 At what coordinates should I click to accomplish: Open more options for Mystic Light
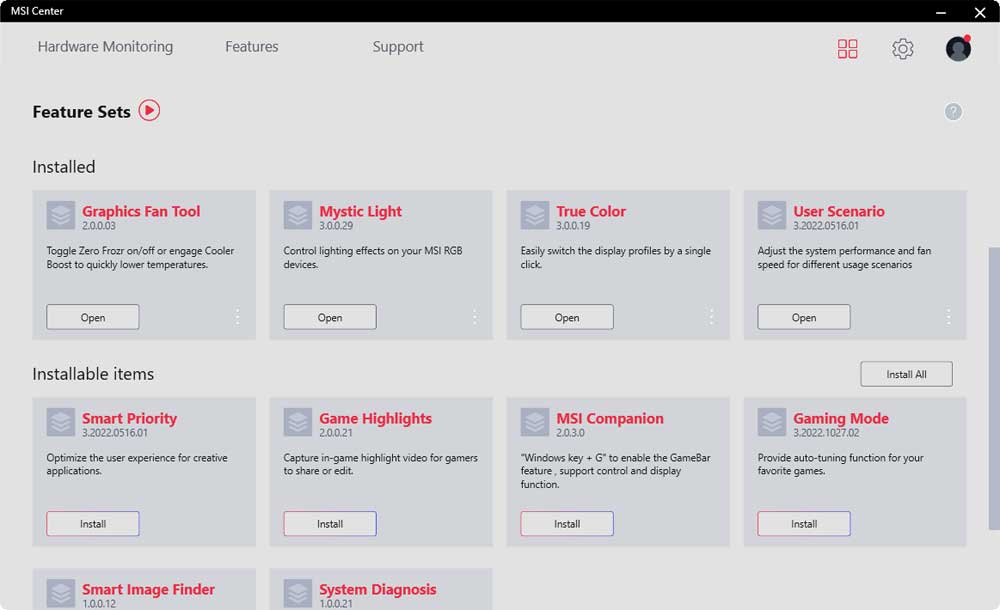(x=474, y=316)
